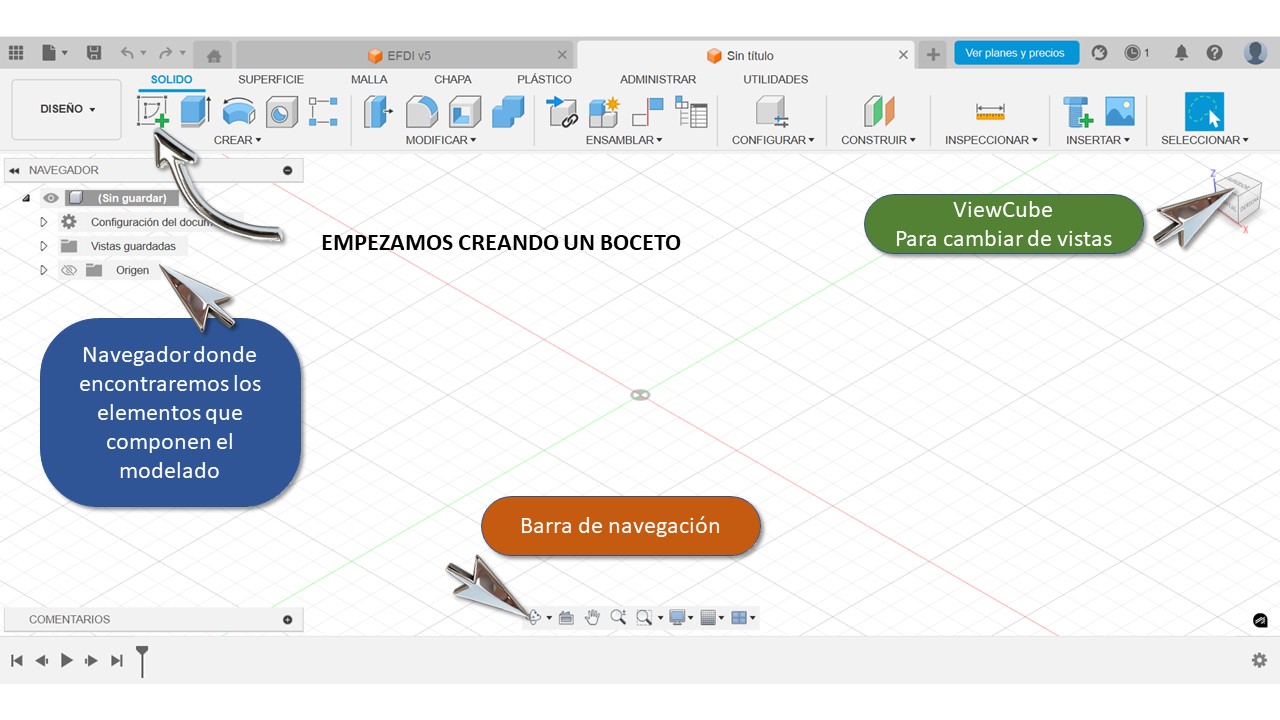The width and height of the screenshot is (1280, 720).
Task: Toggle visibility of the Origen folder
Action: [69, 270]
